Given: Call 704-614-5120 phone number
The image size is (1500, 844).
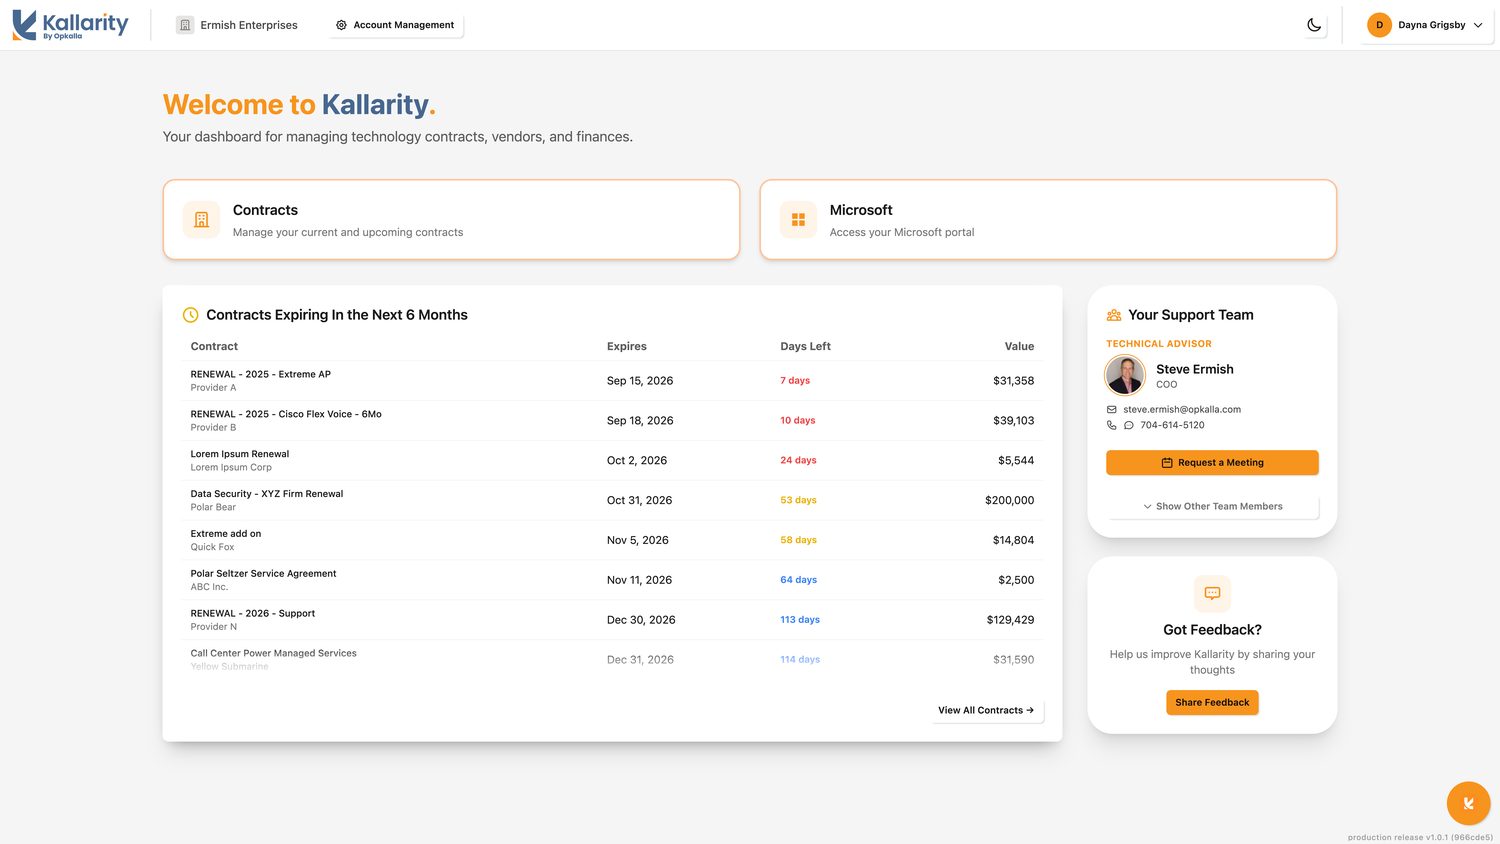Looking at the screenshot, I should pyautogui.click(x=1172, y=425).
